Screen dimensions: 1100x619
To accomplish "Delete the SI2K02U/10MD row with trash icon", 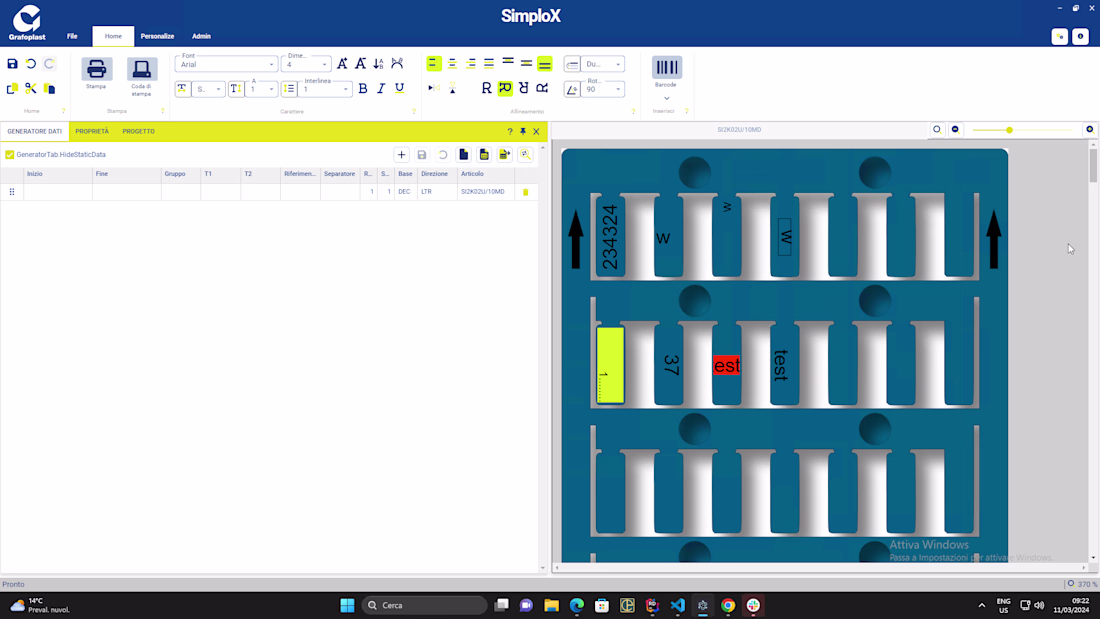I will click(x=525, y=192).
